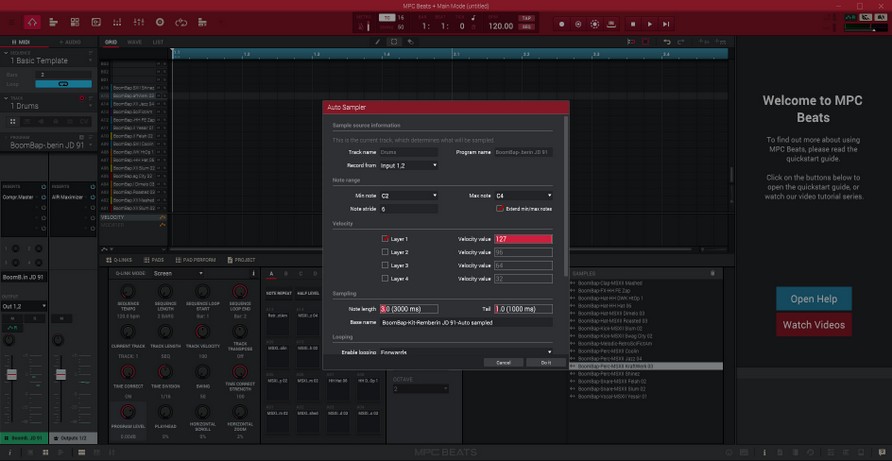This screenshot has height=461, width=892.
Task: Toggle Note Repeat button
Action: 278,293
